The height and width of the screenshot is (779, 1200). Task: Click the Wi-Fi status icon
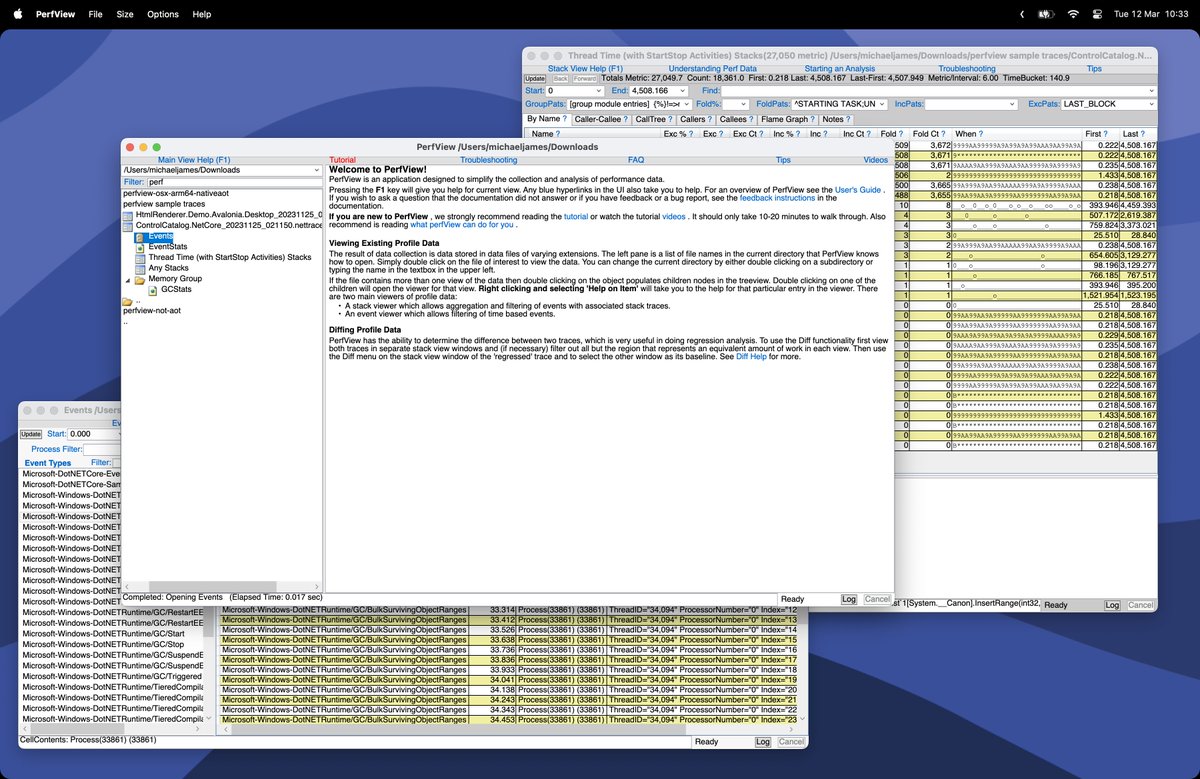(x=1072, y=14)
